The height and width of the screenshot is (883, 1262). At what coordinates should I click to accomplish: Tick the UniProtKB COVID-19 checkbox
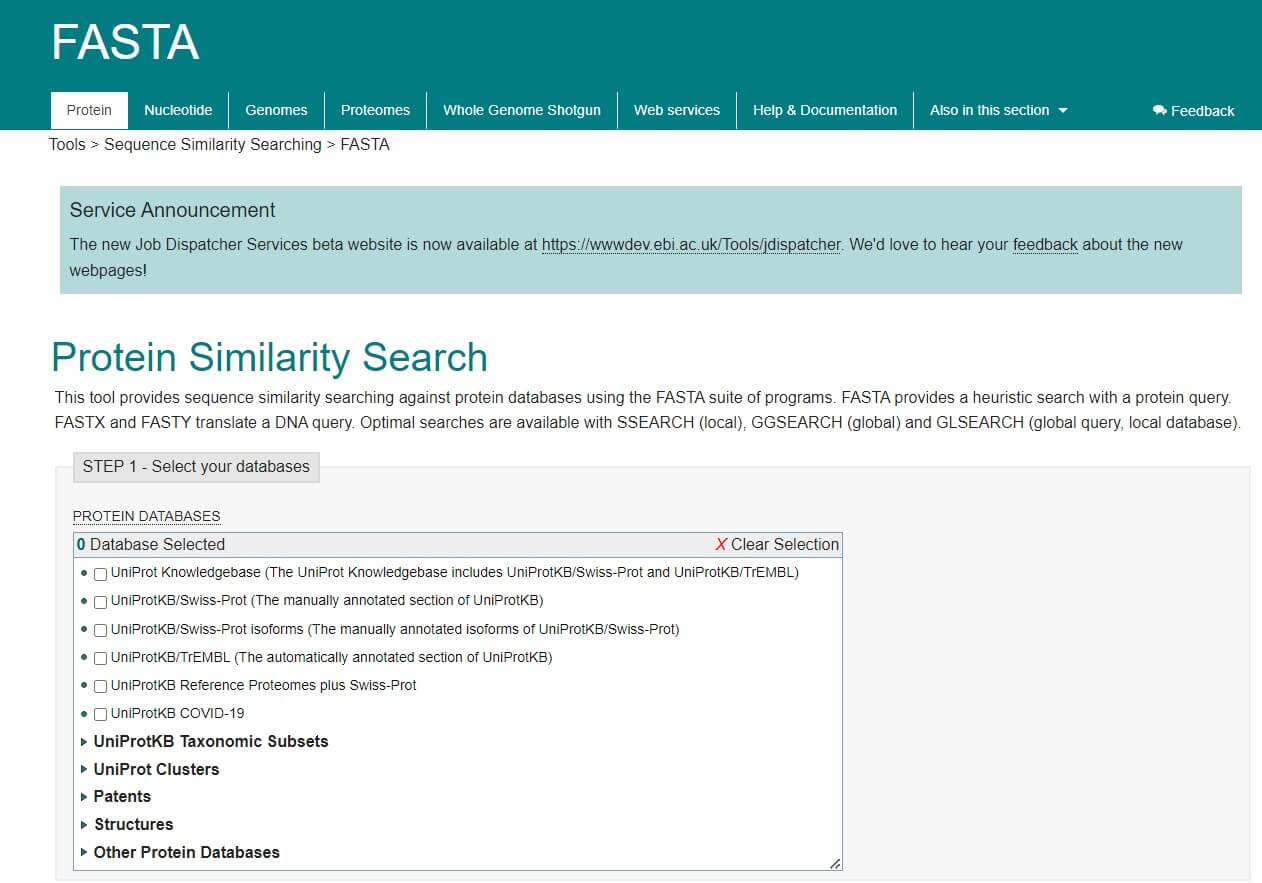(x=100, y=714)
